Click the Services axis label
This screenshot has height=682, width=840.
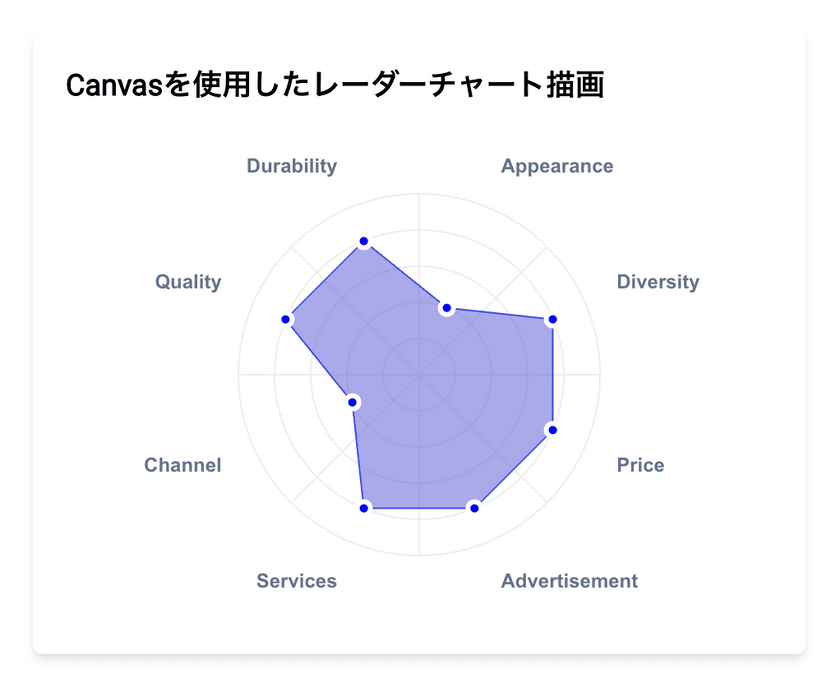[x=296, y=581]
